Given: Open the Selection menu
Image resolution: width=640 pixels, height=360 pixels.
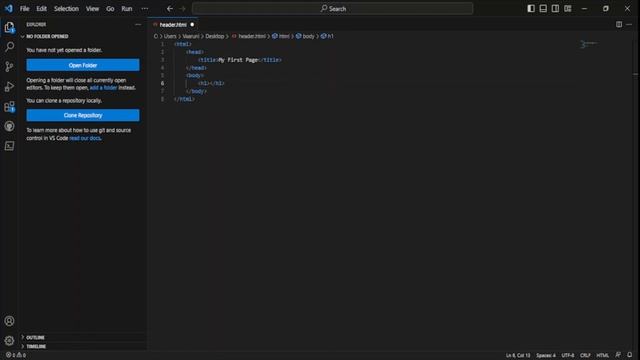Looking at the screenshot, I should point(66,9).
